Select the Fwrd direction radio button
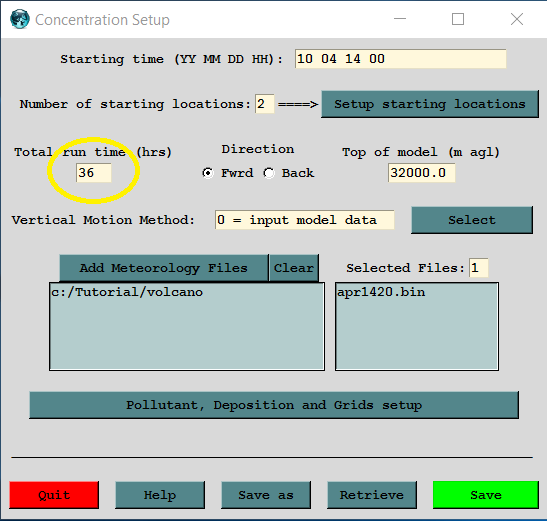547x521 pixels. point(208,173)
